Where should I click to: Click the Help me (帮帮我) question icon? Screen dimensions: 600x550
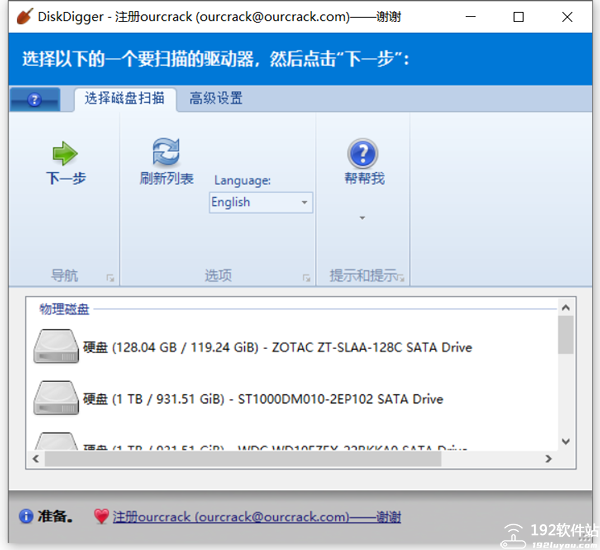[x=363, y=153]
